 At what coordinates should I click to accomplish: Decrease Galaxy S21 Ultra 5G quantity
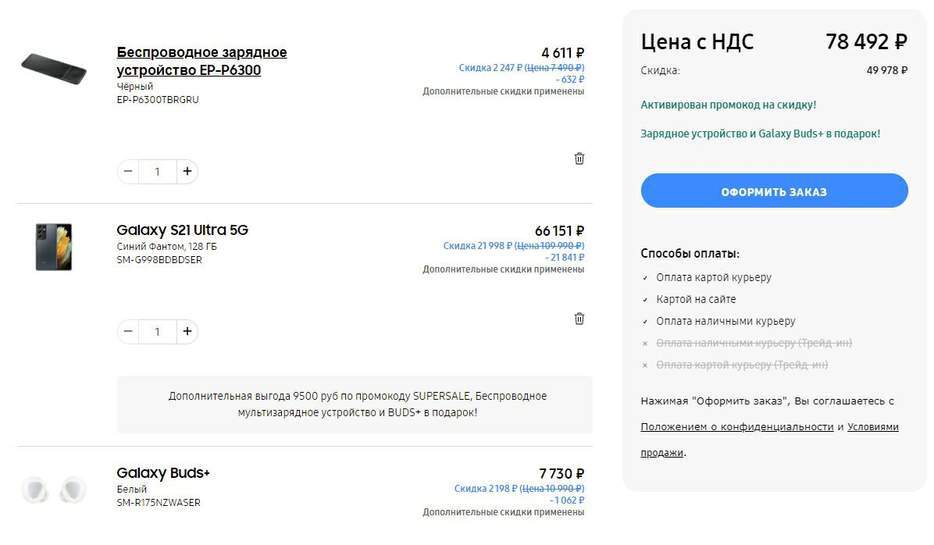pos(128,331)
